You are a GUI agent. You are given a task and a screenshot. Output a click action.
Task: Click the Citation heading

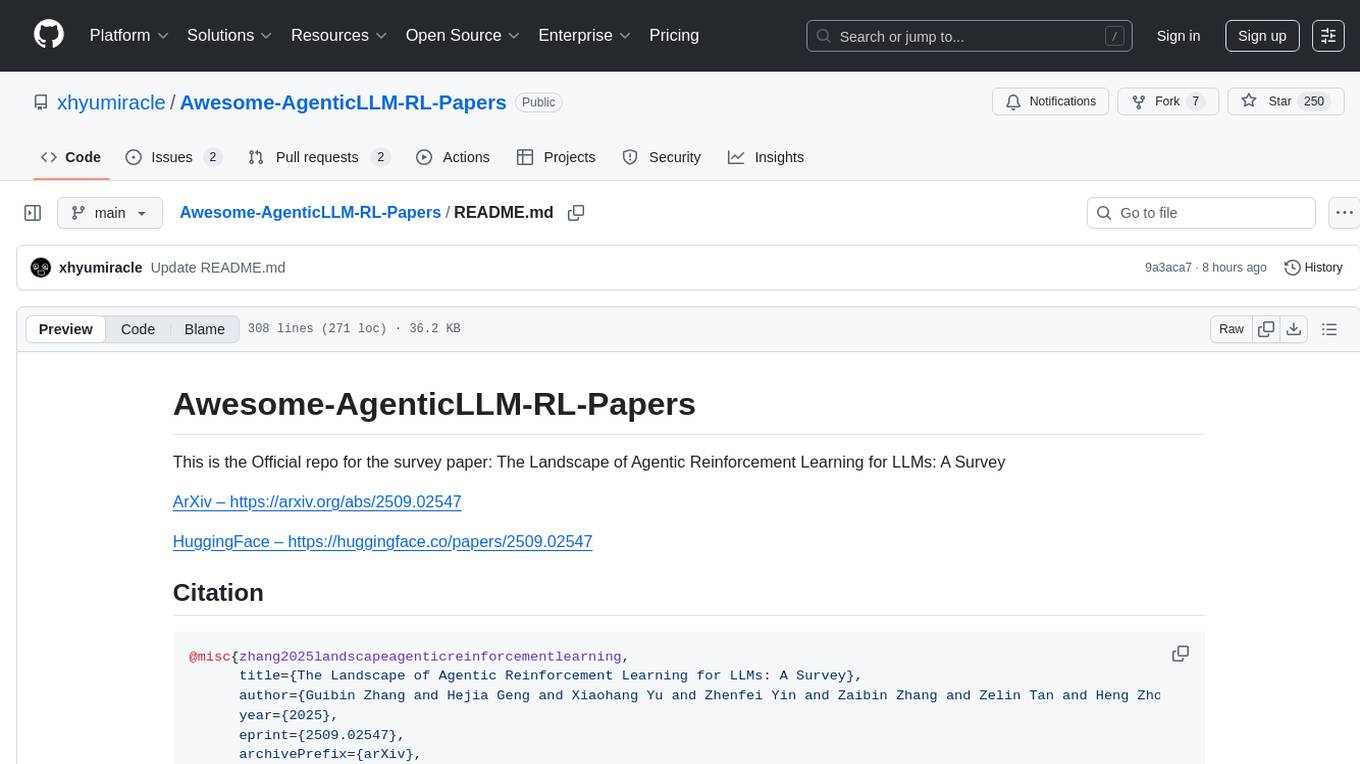(x=218, y=592)
